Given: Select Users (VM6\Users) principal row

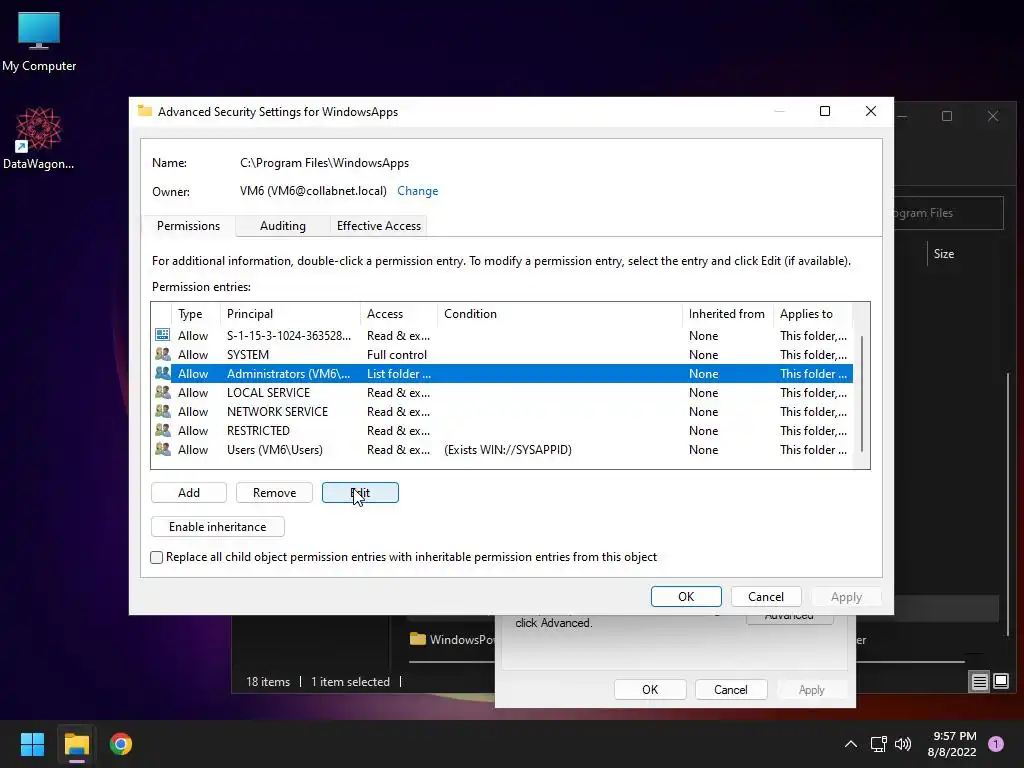Looking at the screenshot, I should point(502,449).
